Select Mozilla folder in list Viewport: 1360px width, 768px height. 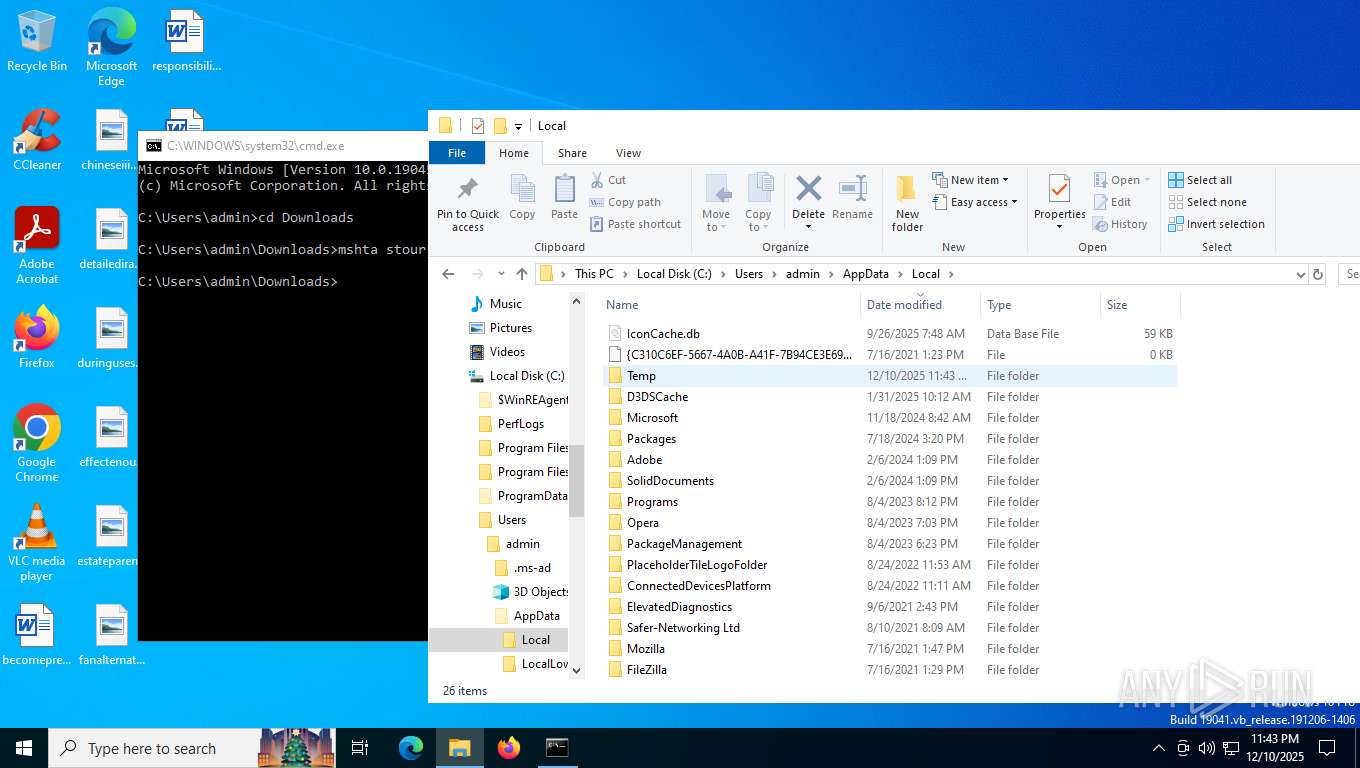(x=890, y=649)
